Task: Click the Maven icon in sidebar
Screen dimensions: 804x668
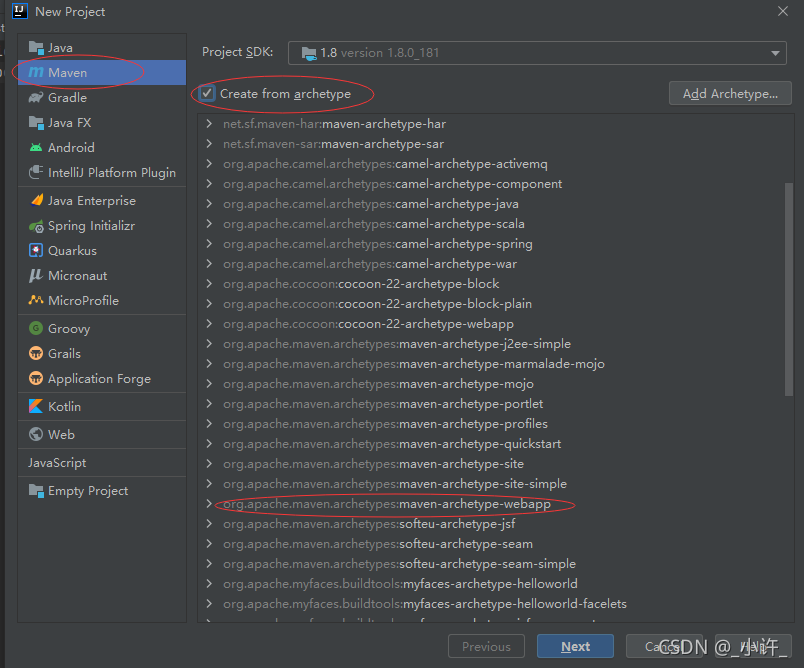Action: pyautogui.click(x=36, y=72)
